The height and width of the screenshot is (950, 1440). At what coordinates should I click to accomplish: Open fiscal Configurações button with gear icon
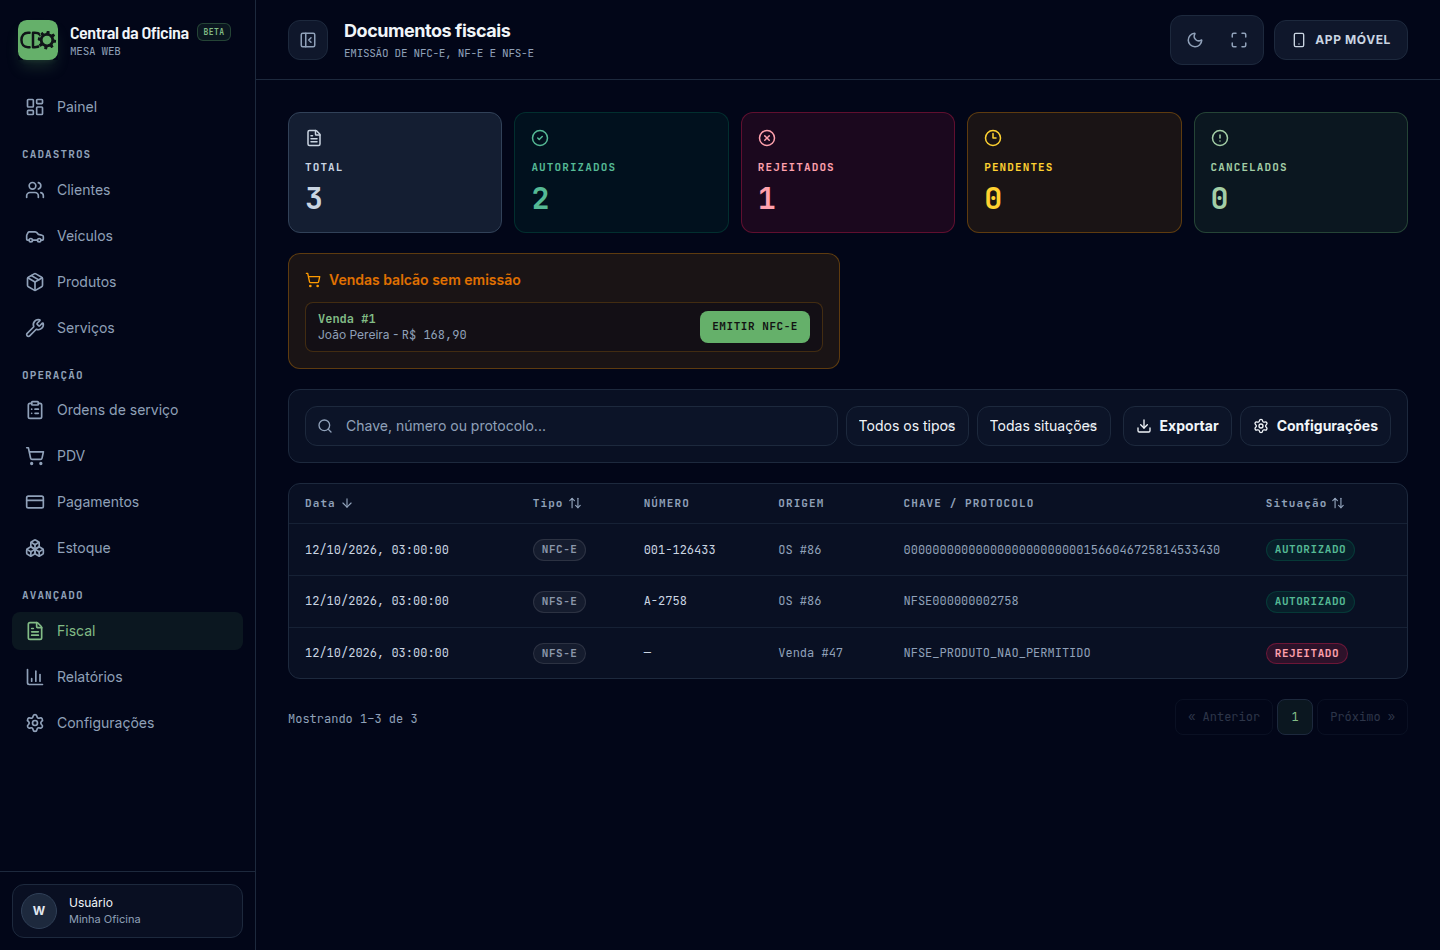coord(1315,426)
